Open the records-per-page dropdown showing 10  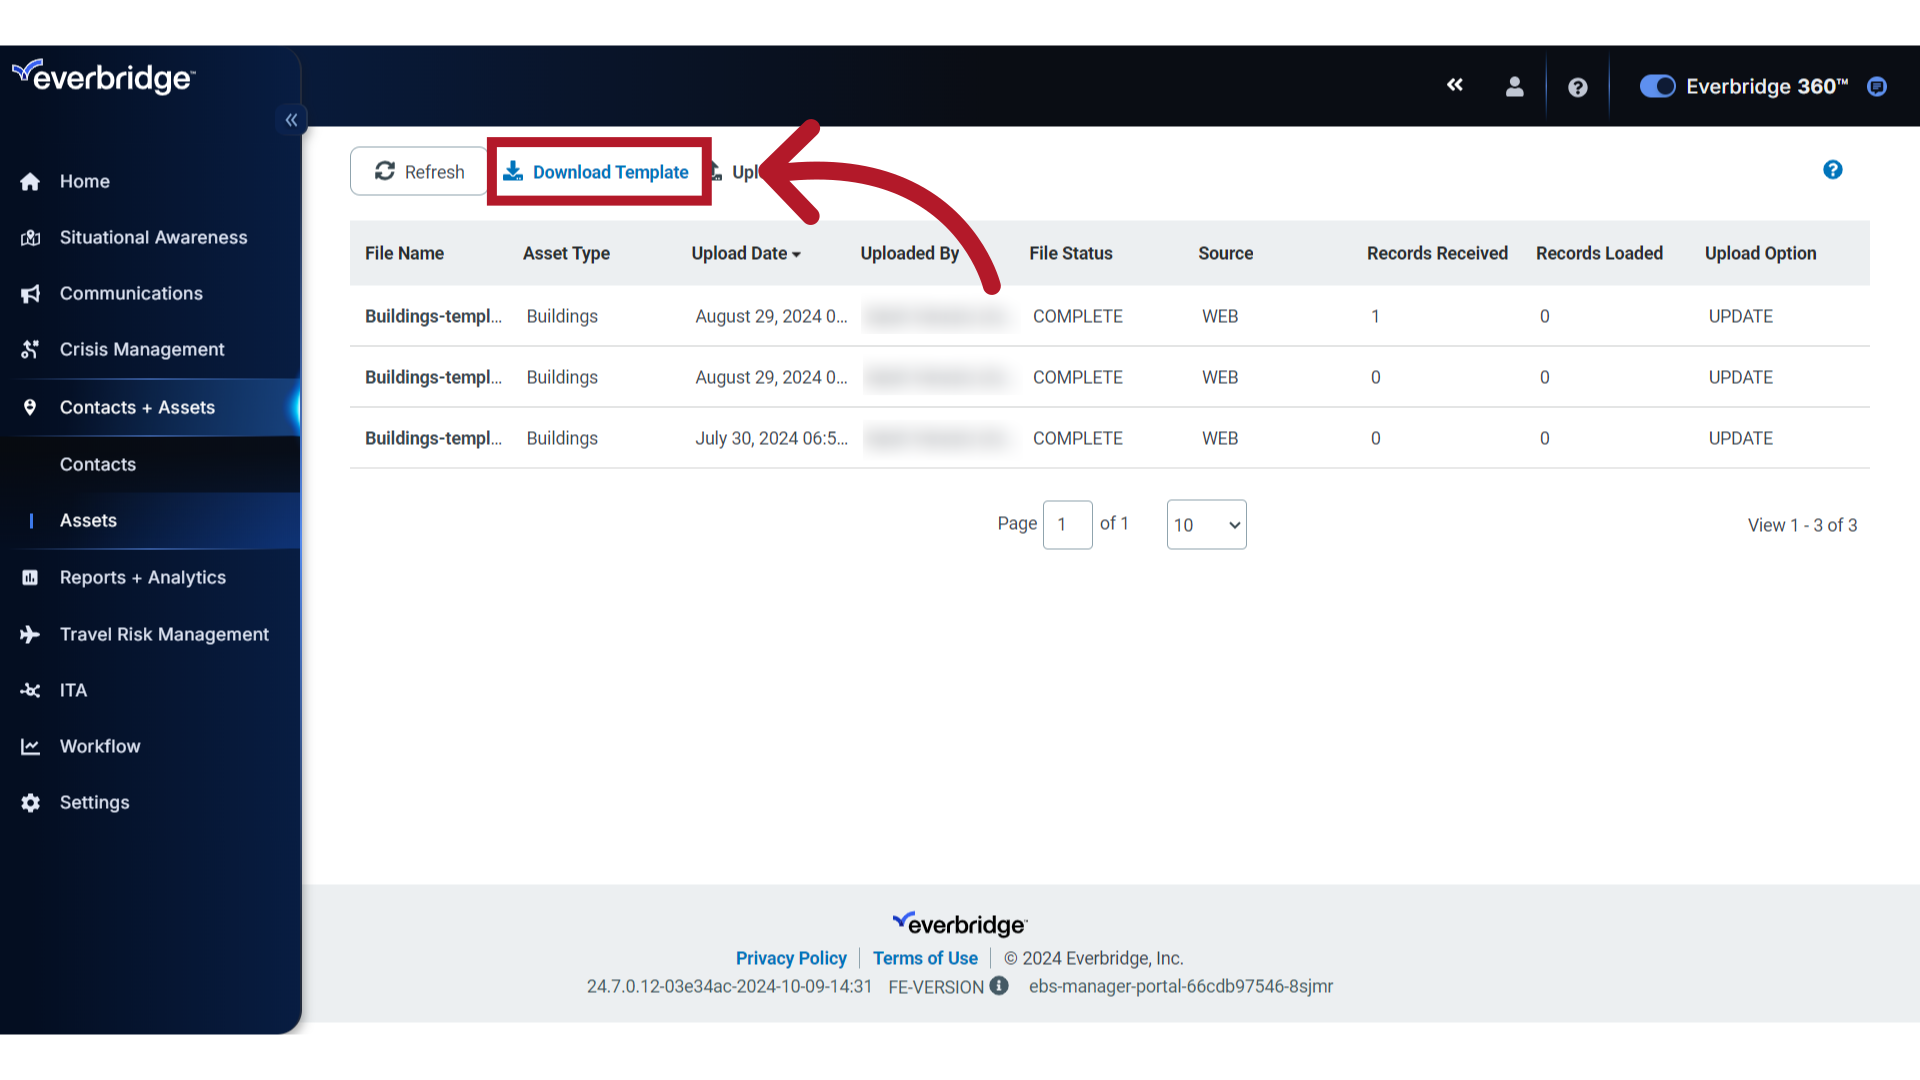(1206, 524)
